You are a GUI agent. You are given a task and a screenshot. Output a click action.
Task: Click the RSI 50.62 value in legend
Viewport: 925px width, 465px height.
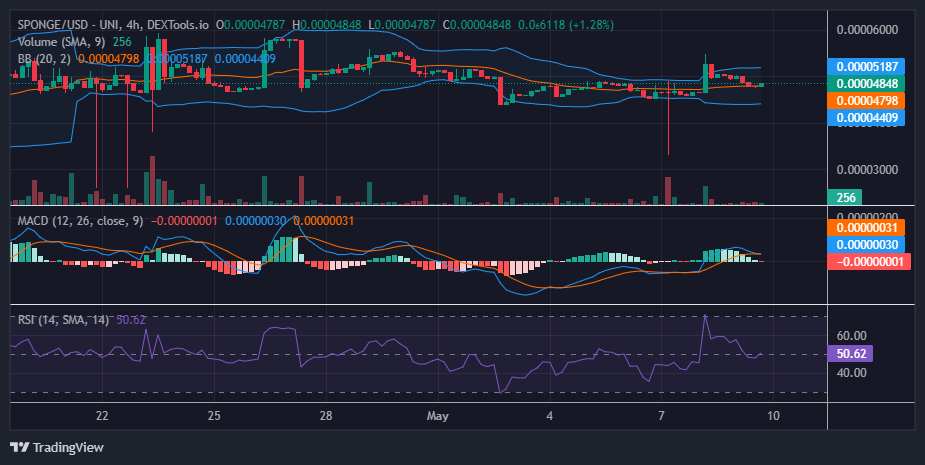131,320
